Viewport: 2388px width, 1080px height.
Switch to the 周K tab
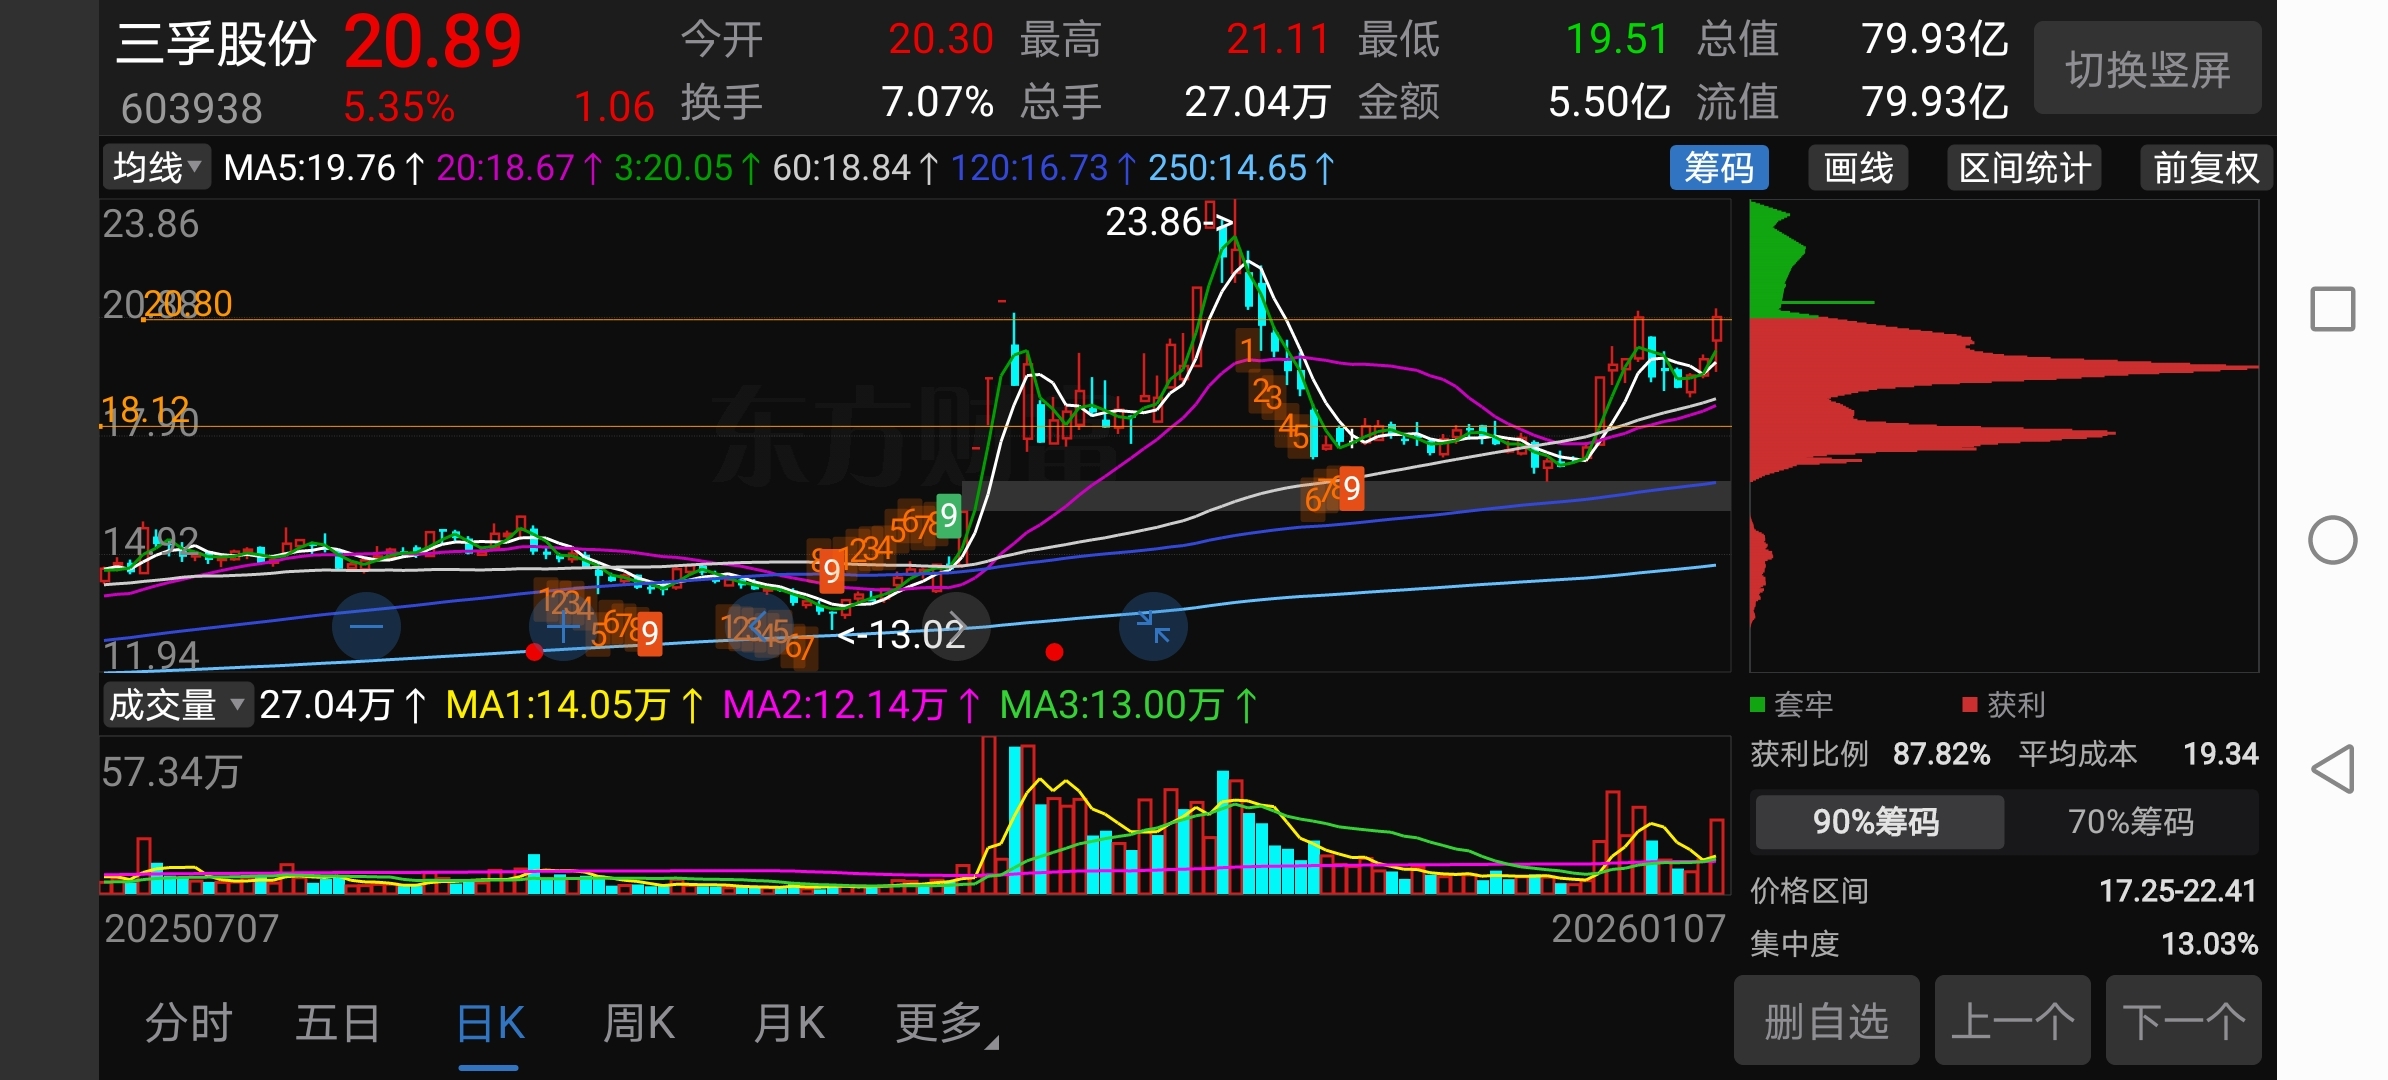coord(638,1024)
